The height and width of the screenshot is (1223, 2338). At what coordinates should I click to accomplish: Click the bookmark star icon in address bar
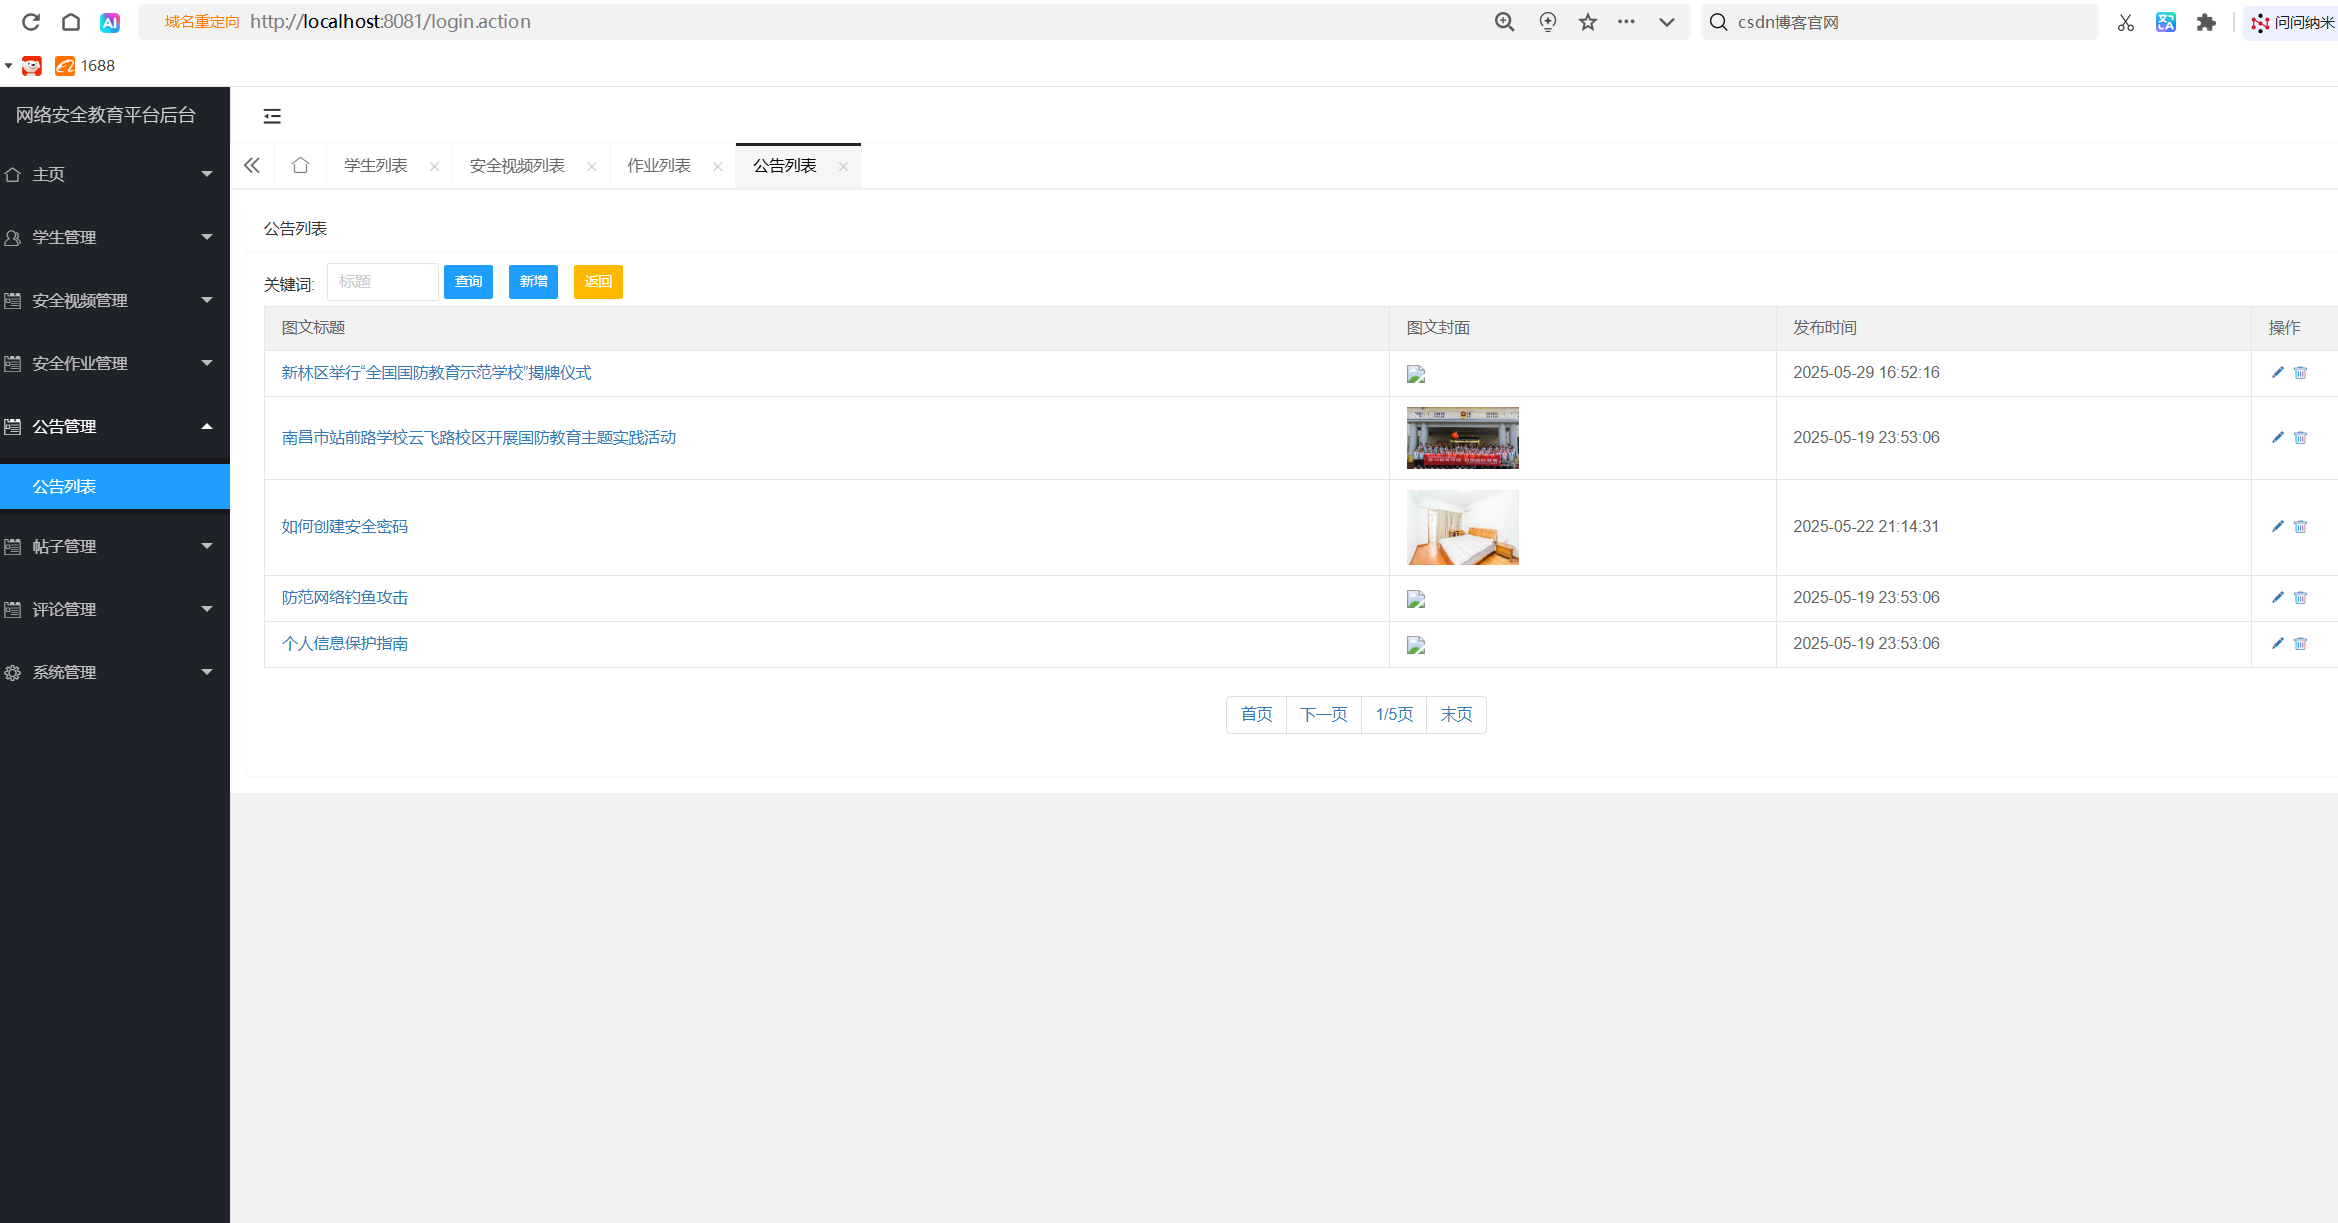tap(1588, 22)
